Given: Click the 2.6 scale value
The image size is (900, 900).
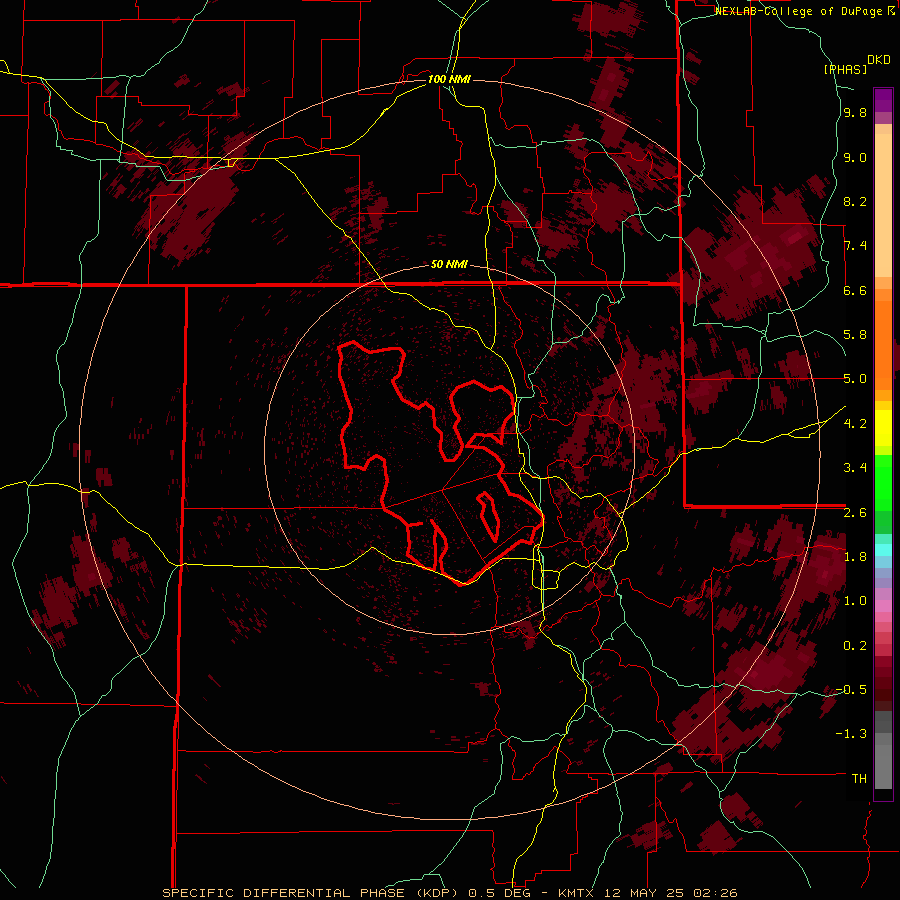Looking at the screenshot, I should pos(855,513).
